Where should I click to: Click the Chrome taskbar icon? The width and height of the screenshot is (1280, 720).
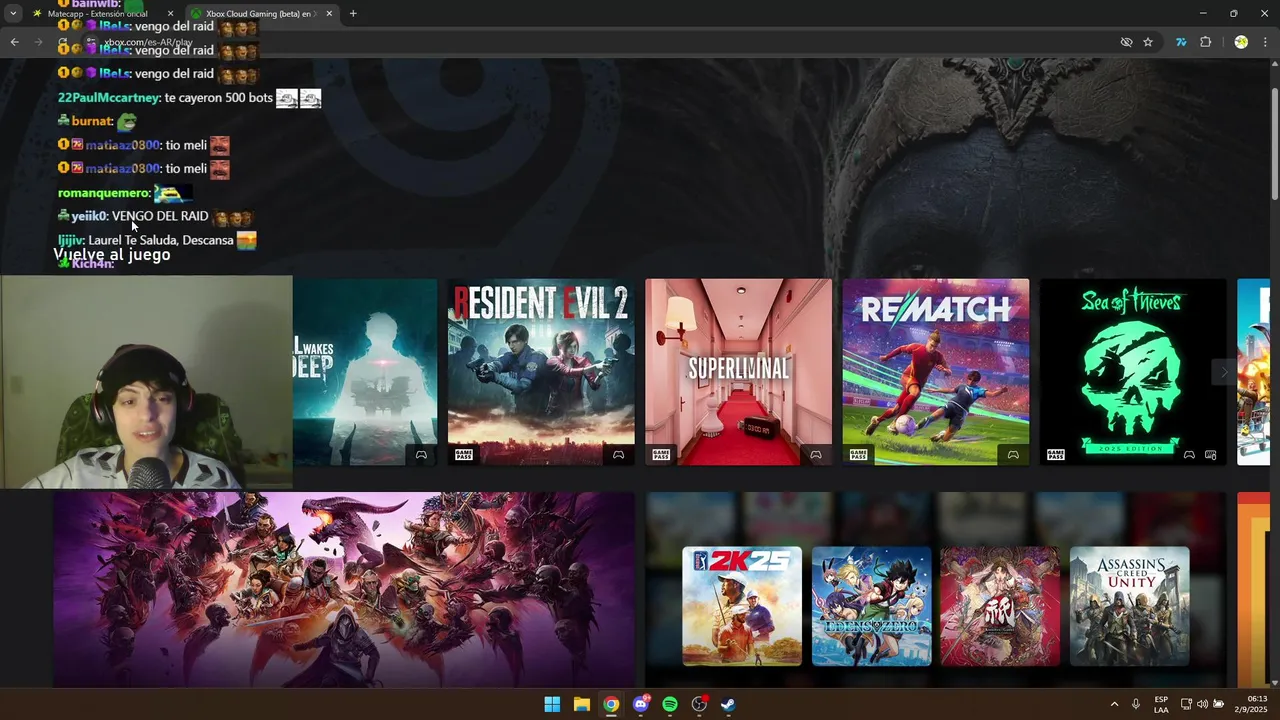pyautogui.click(x=611, y=704)
